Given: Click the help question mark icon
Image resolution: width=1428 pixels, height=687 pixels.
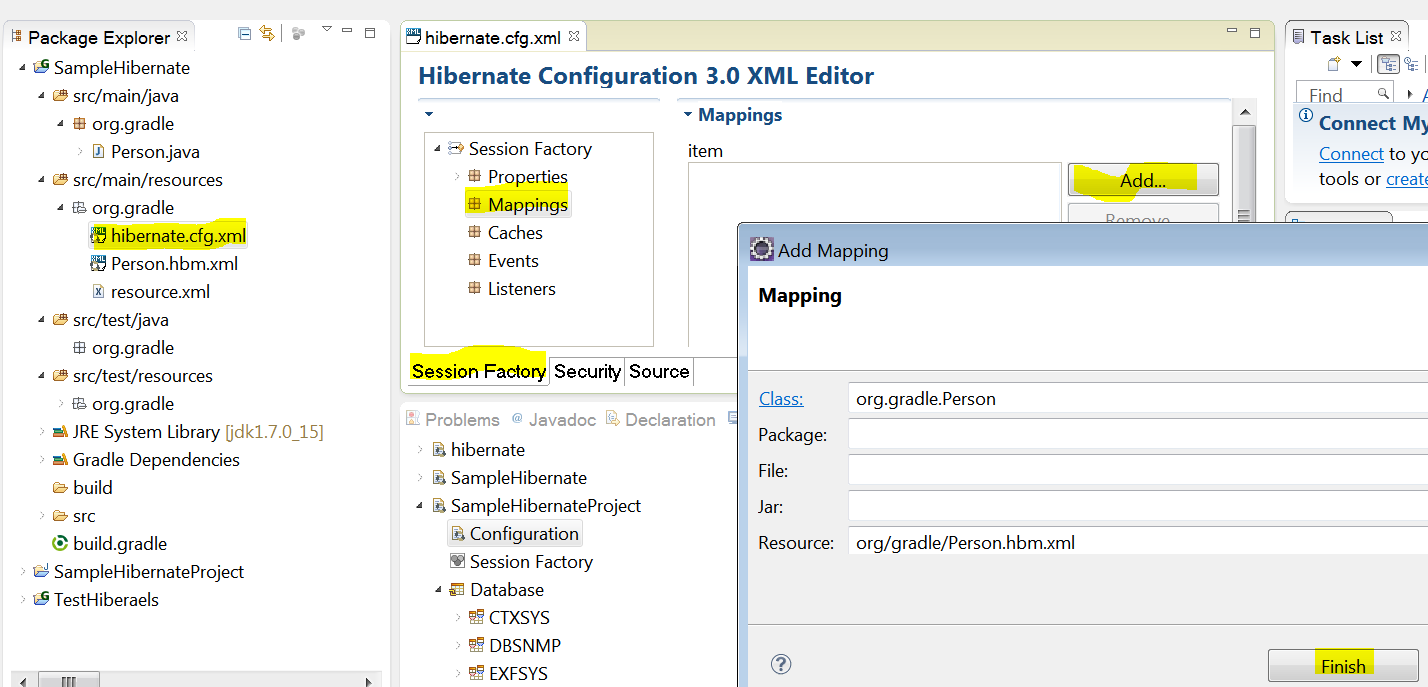Looking at the screenshot, I should pos(782,665).
